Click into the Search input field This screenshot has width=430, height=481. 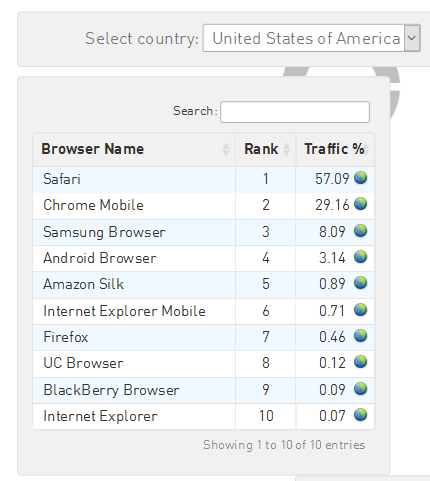click(x=295, y=112)
